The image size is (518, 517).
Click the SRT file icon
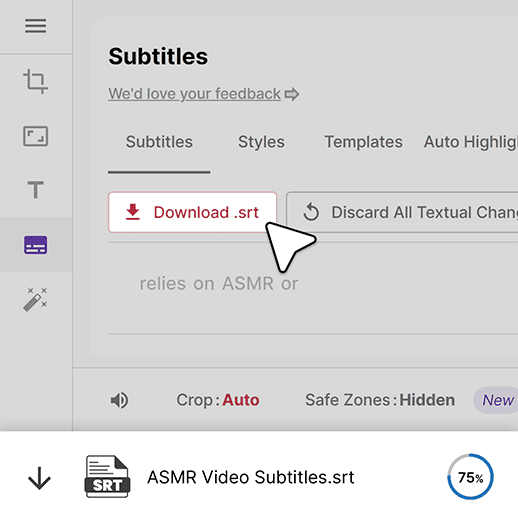(107, 476)
